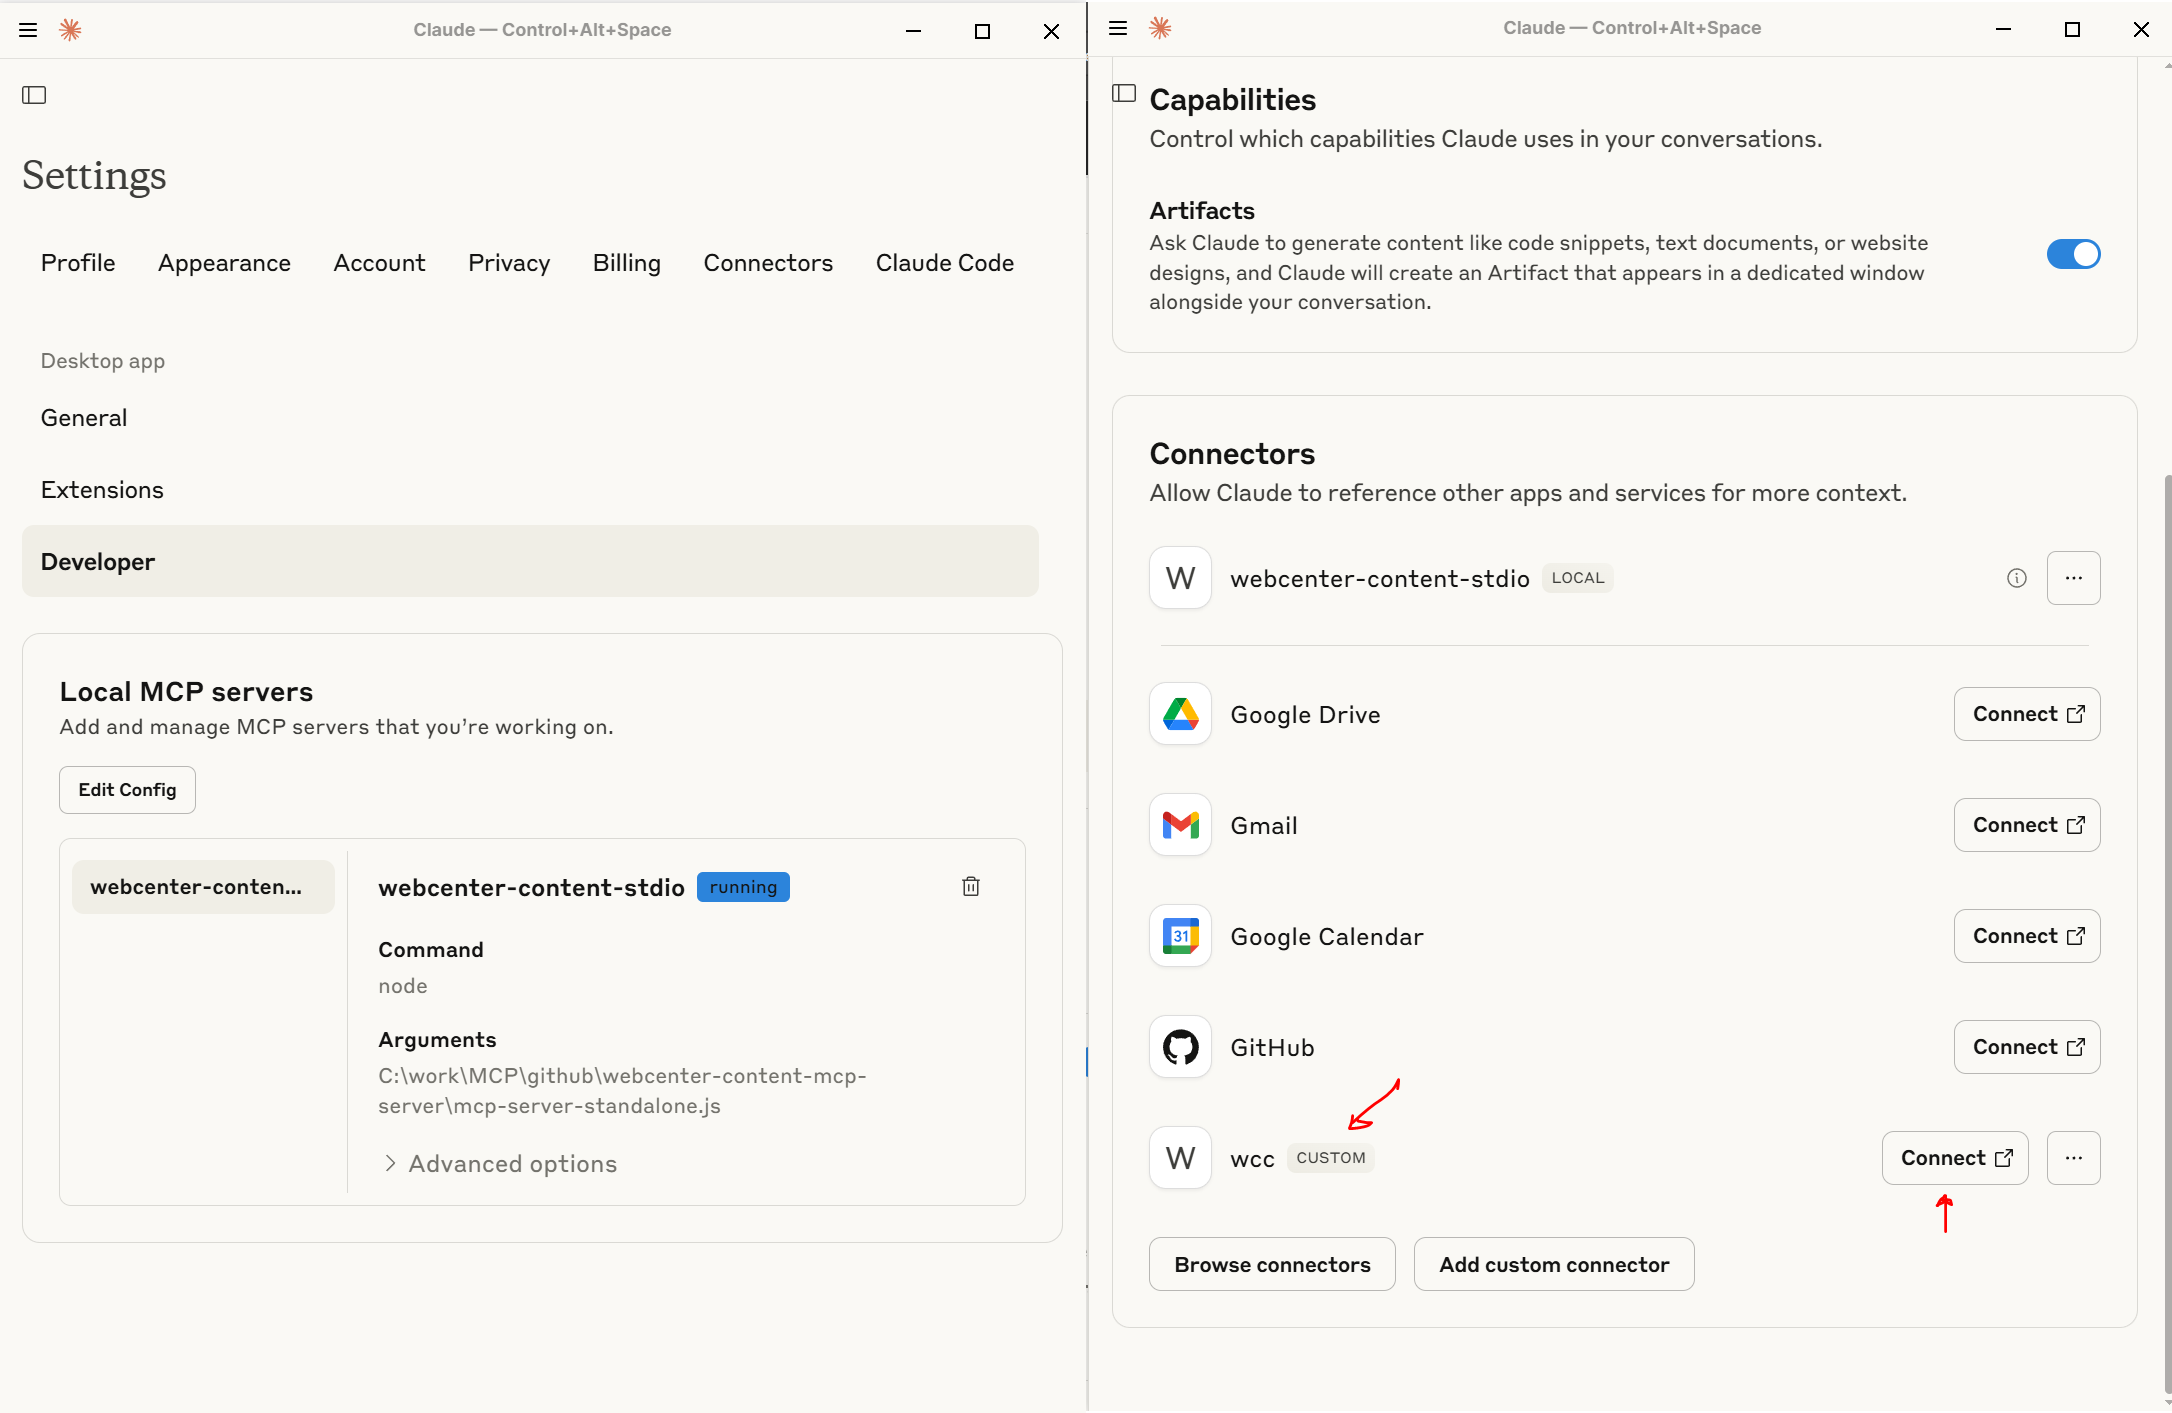Connect Google Calendar connector

(x=2027, y=936)
